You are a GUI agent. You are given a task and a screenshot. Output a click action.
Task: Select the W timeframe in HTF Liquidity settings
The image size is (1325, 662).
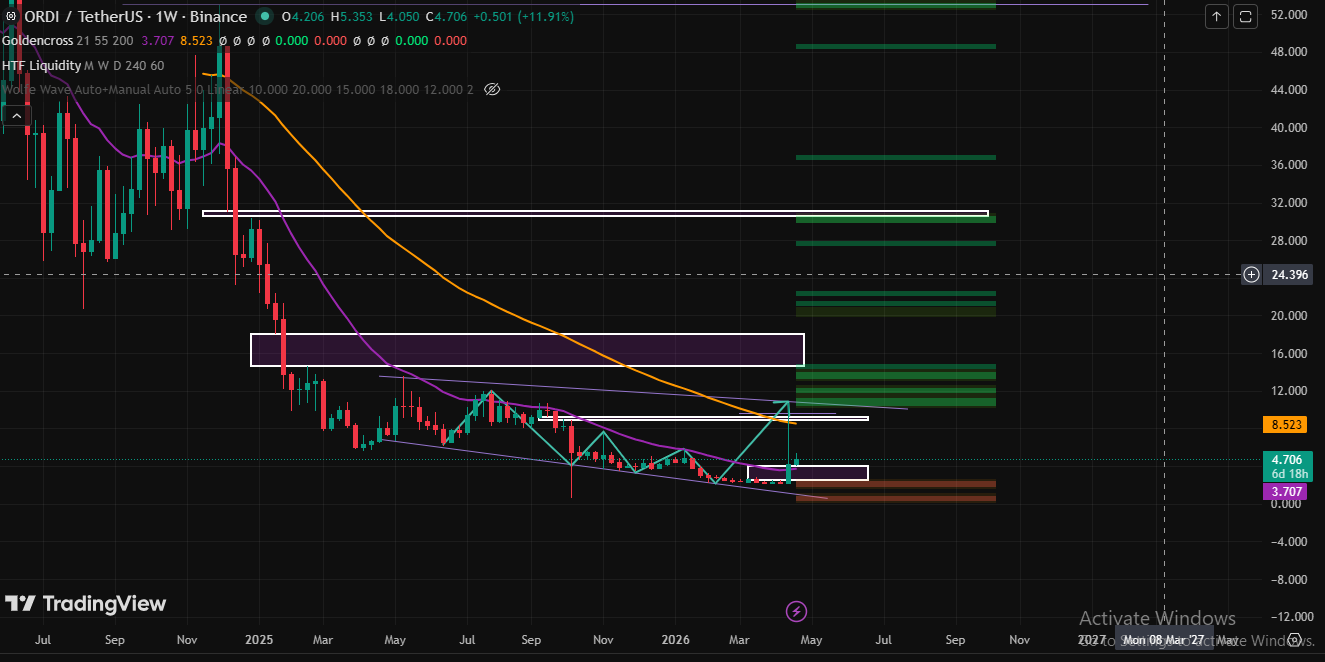tap(104, 65)
